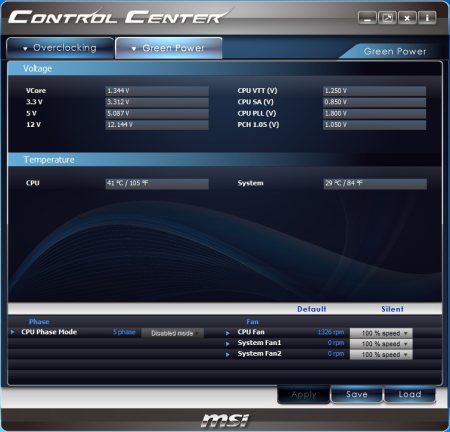The height and width of the screenshot is (432, 450).
Task: Click the Save button
Action: click(357, 395)
